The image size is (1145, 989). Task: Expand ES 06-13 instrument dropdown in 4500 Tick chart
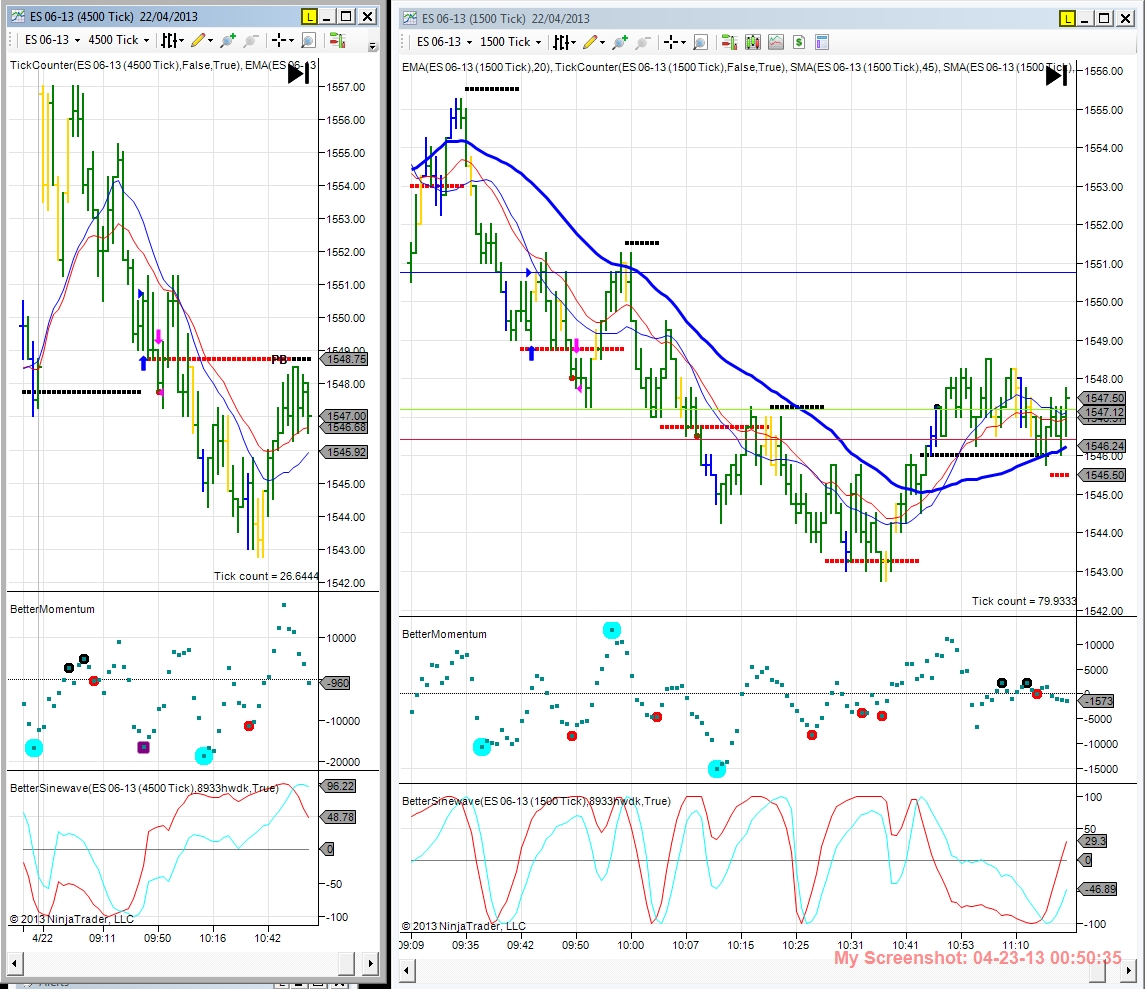(52, 40)
